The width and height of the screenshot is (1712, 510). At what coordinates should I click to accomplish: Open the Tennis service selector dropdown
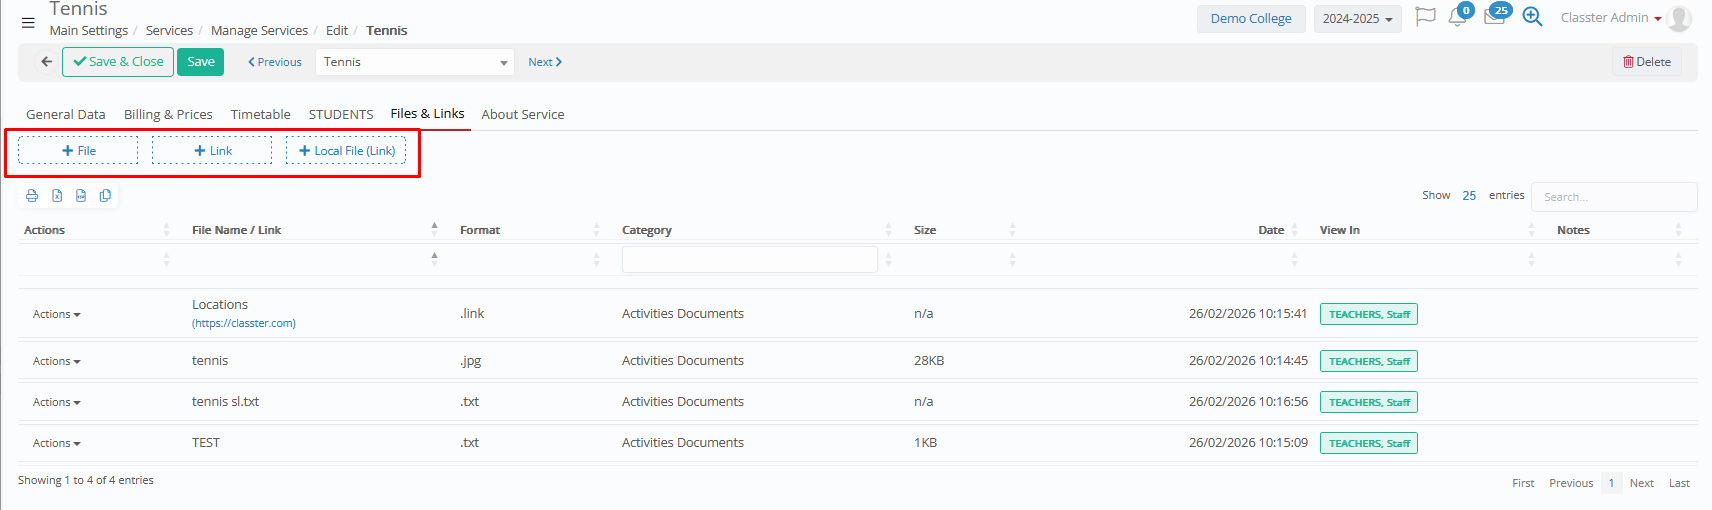(x=414, y=62)
